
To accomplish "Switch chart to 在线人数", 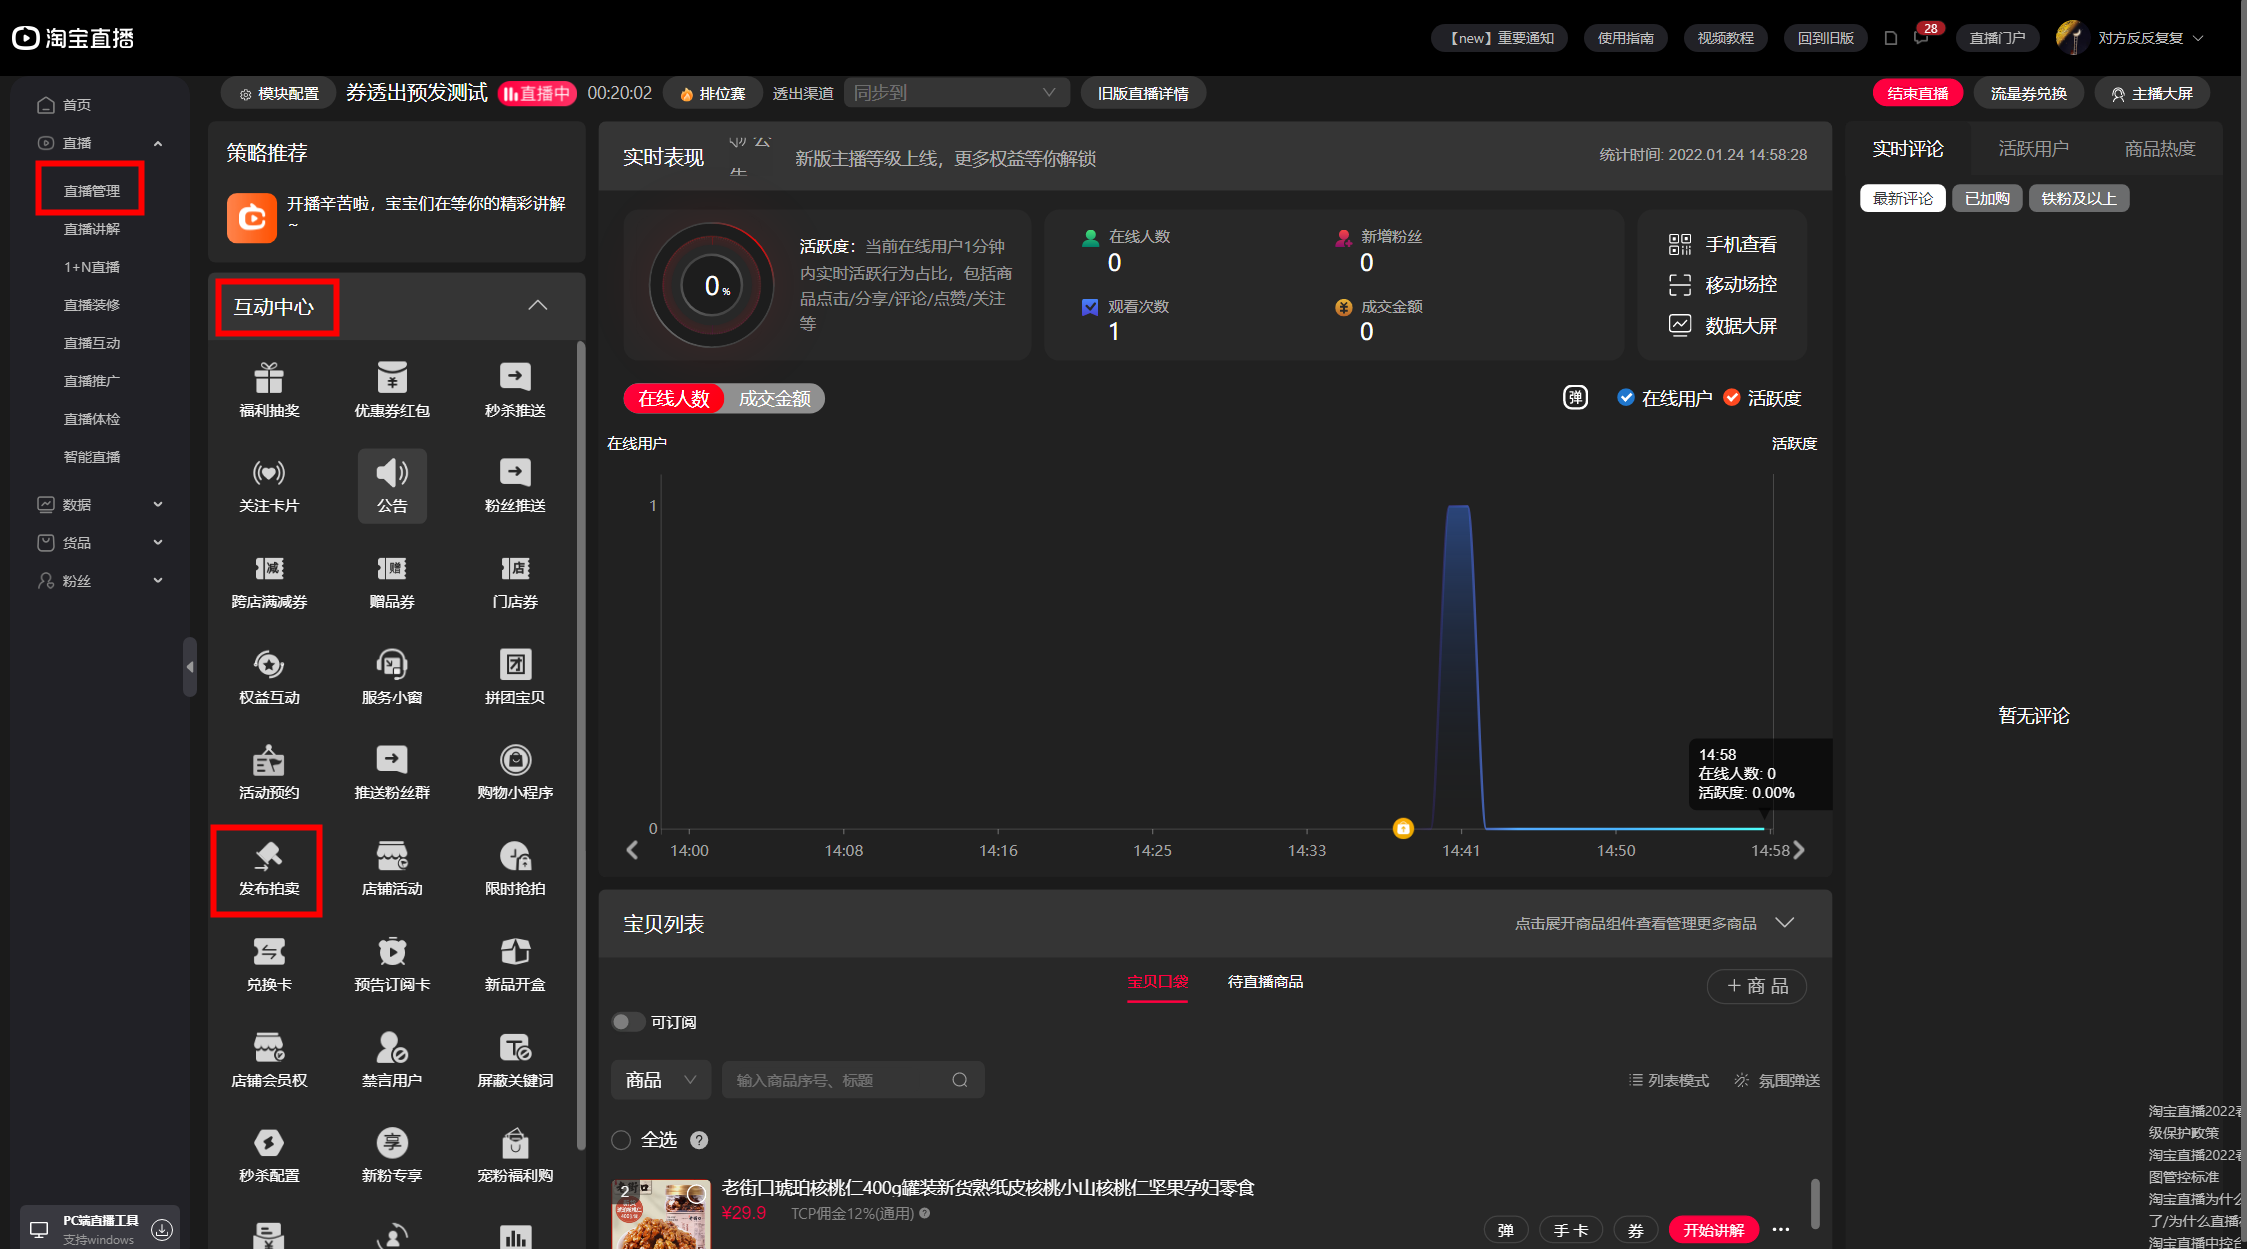I will click(674, 399).
